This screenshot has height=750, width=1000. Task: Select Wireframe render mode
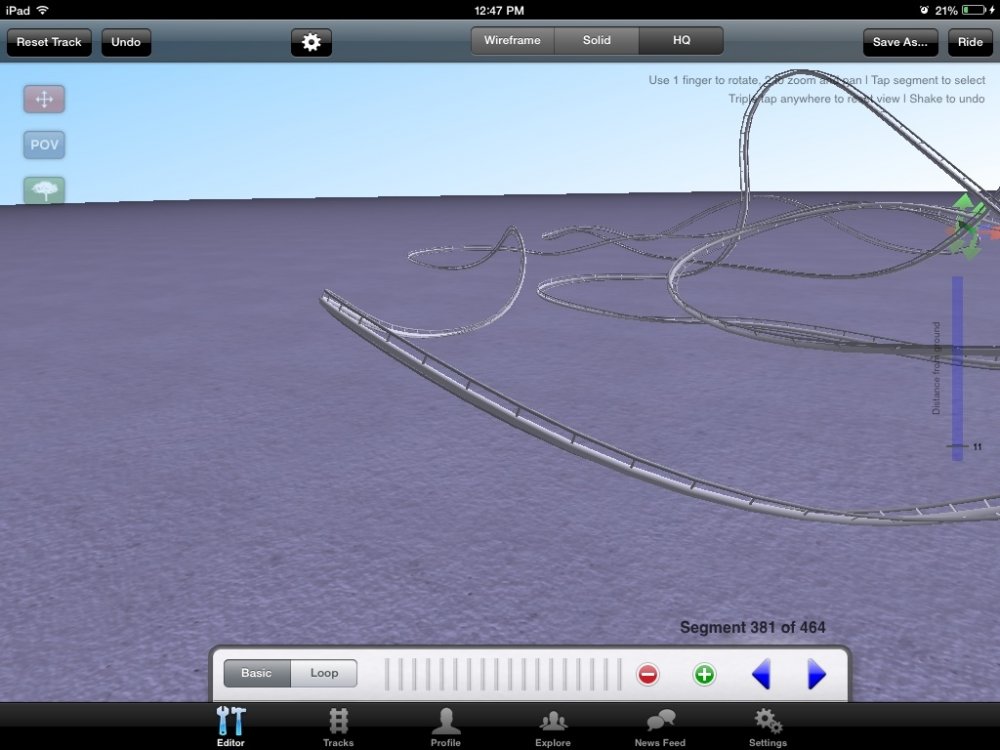tap(512, 41)
